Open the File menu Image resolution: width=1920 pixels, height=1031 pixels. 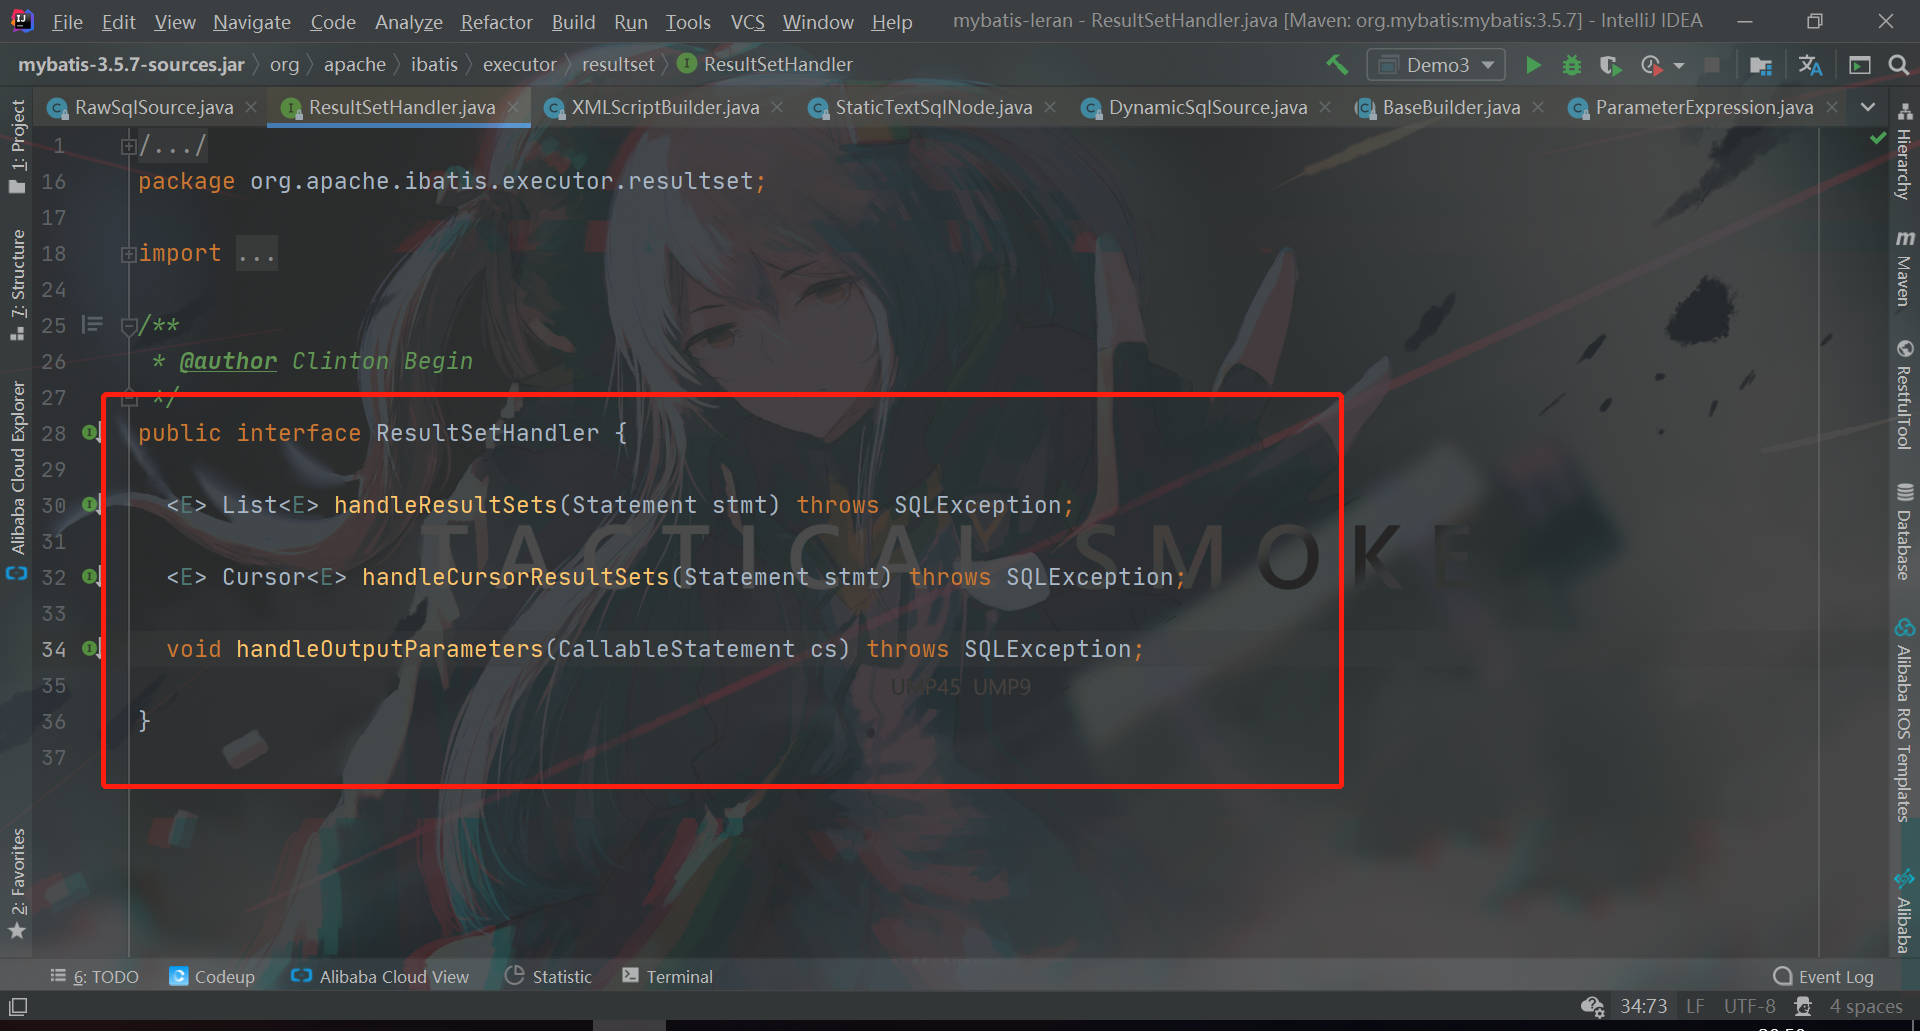pos(67,22)
